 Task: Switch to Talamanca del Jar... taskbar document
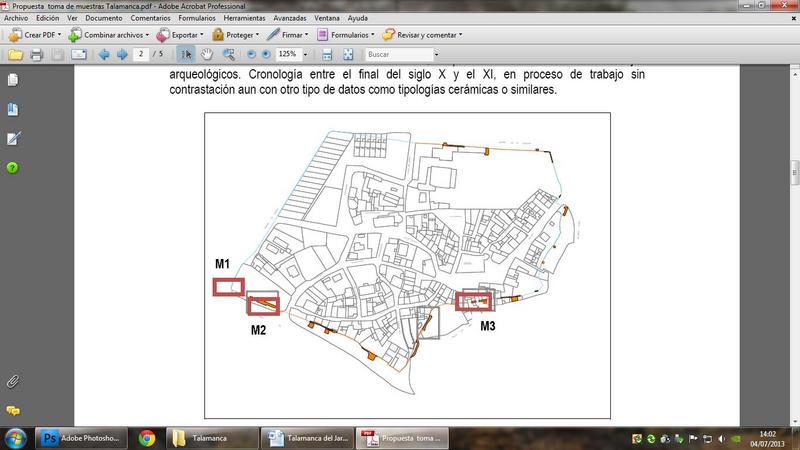(307, 438)
